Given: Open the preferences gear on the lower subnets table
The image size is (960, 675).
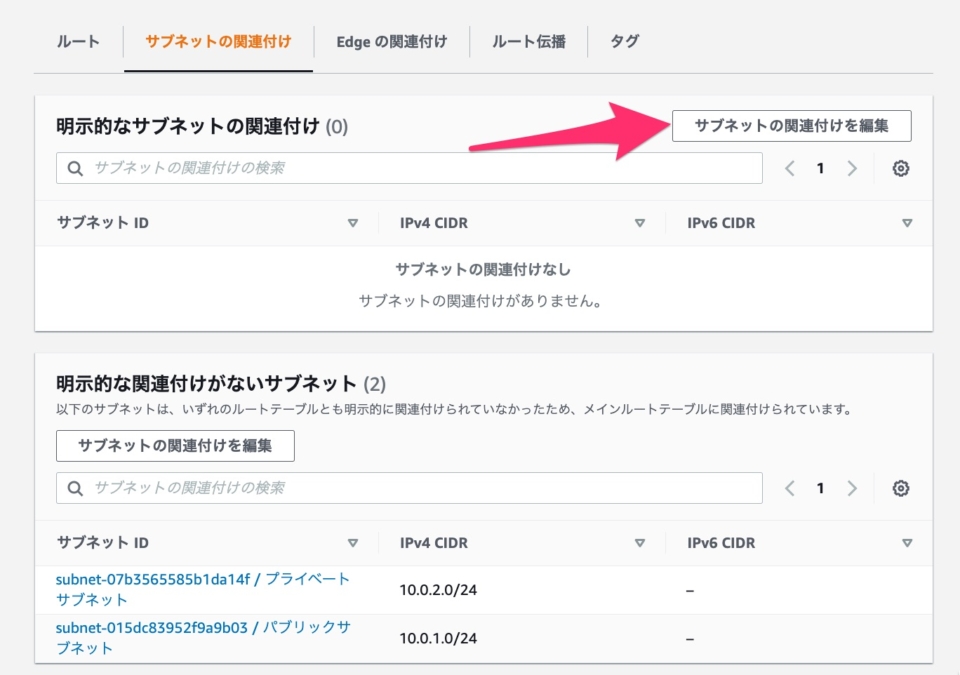Looking at the screenshot, I should (x=901, y=488).
